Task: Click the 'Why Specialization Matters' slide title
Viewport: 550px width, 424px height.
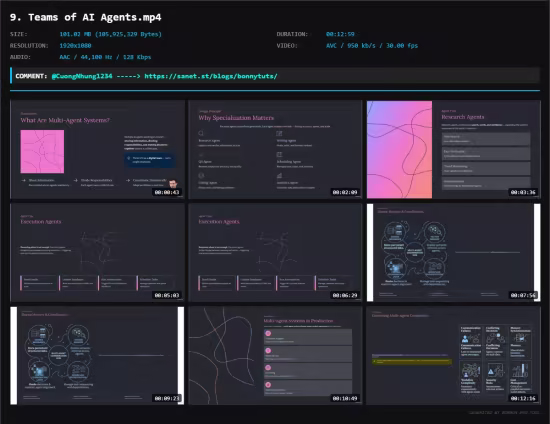Action: [236, 118]
